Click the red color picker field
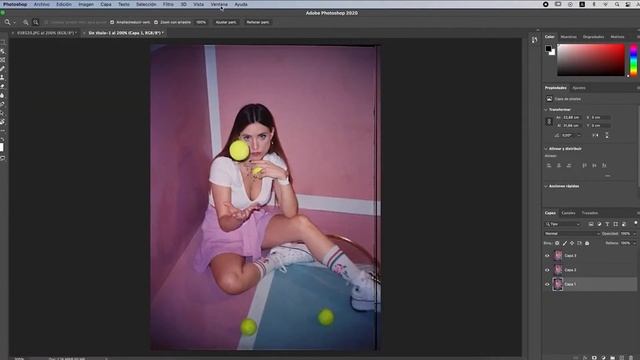The height and width of the screenshot is (360, 640). pos(591,60)
